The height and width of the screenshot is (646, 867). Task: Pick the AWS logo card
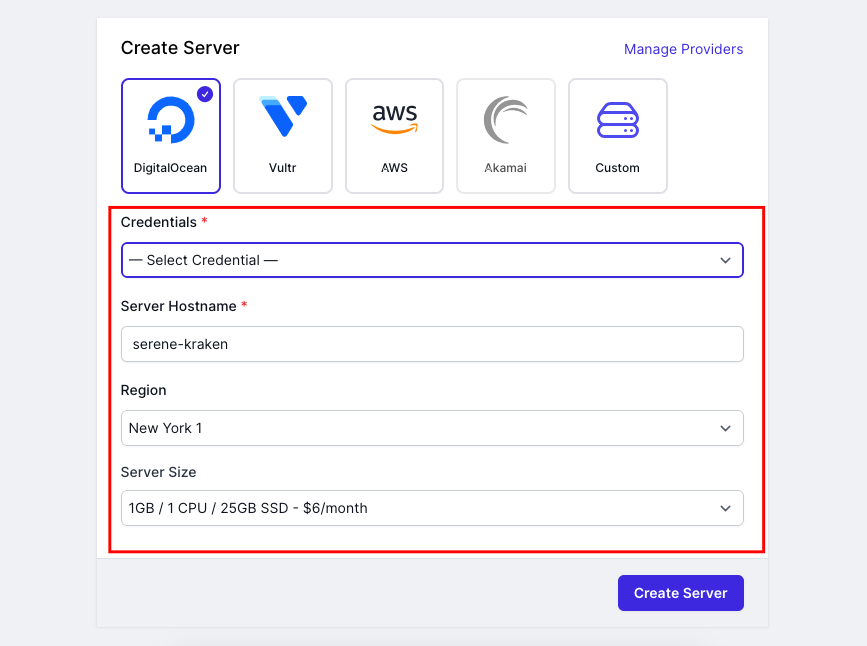click(394, 136)
